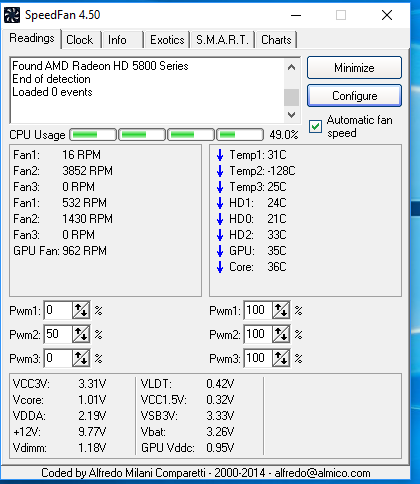
Task: Click the first CPU usage bar
Action: click(93, 135)
